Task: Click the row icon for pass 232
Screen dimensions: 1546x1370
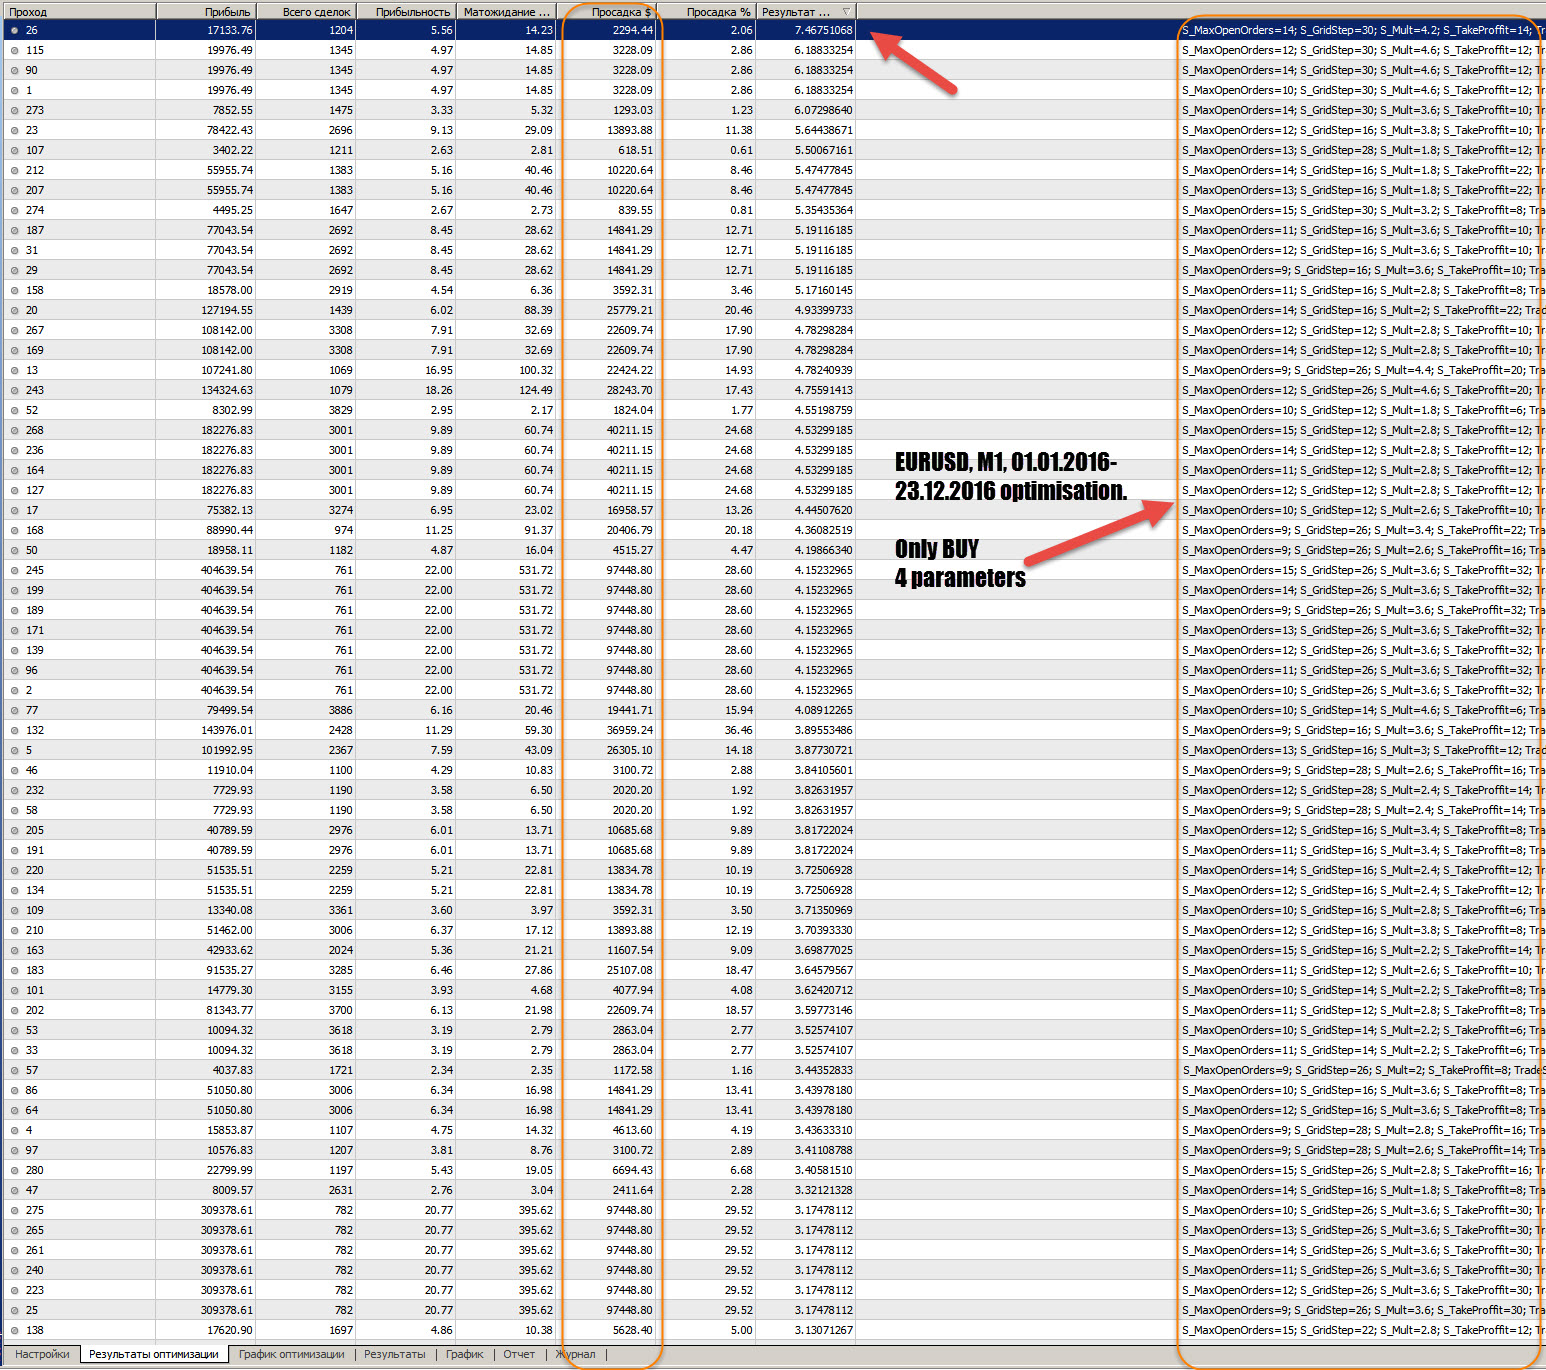Action: (x=14, y=790)
